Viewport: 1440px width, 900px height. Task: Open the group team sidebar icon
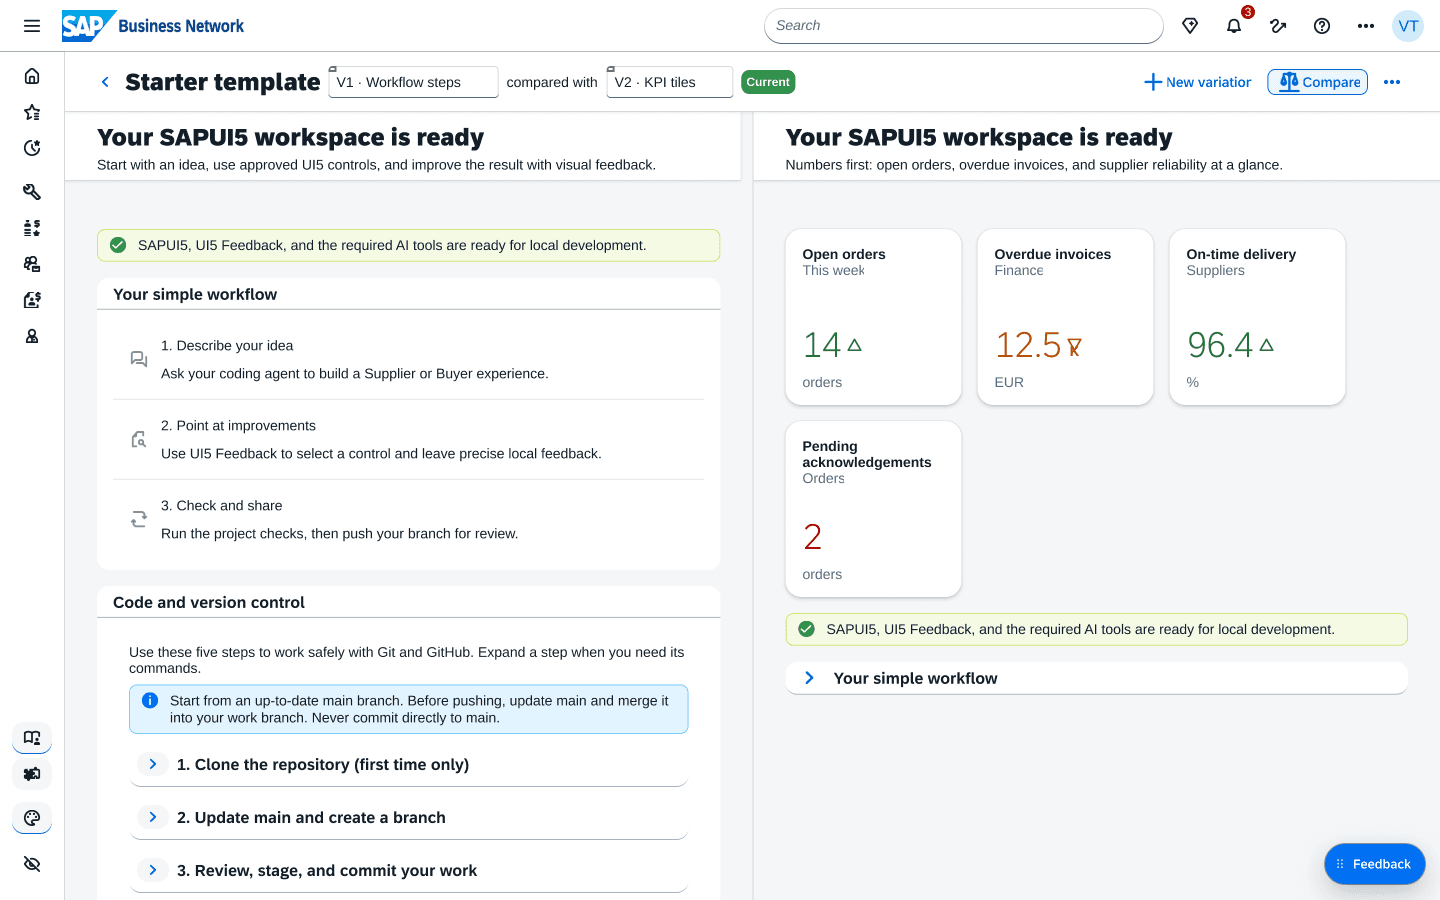pyautogui.click(x=32, y=264)
